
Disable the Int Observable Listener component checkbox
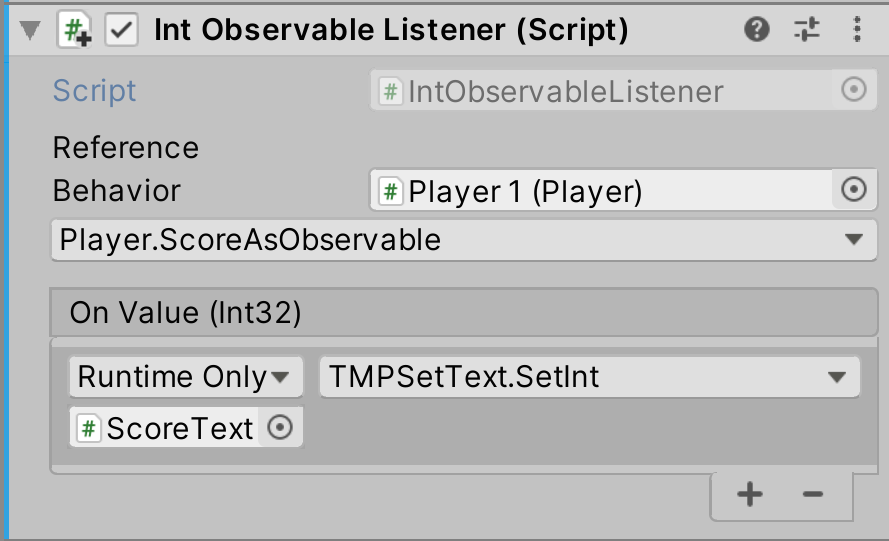(121, 30)
